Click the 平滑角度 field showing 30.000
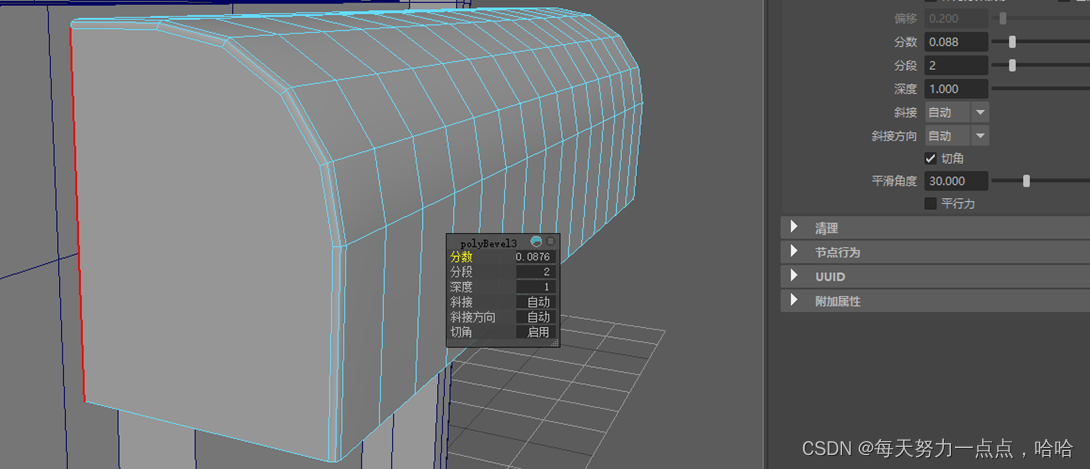1090x469 pixels. click(x=957, y=181)
